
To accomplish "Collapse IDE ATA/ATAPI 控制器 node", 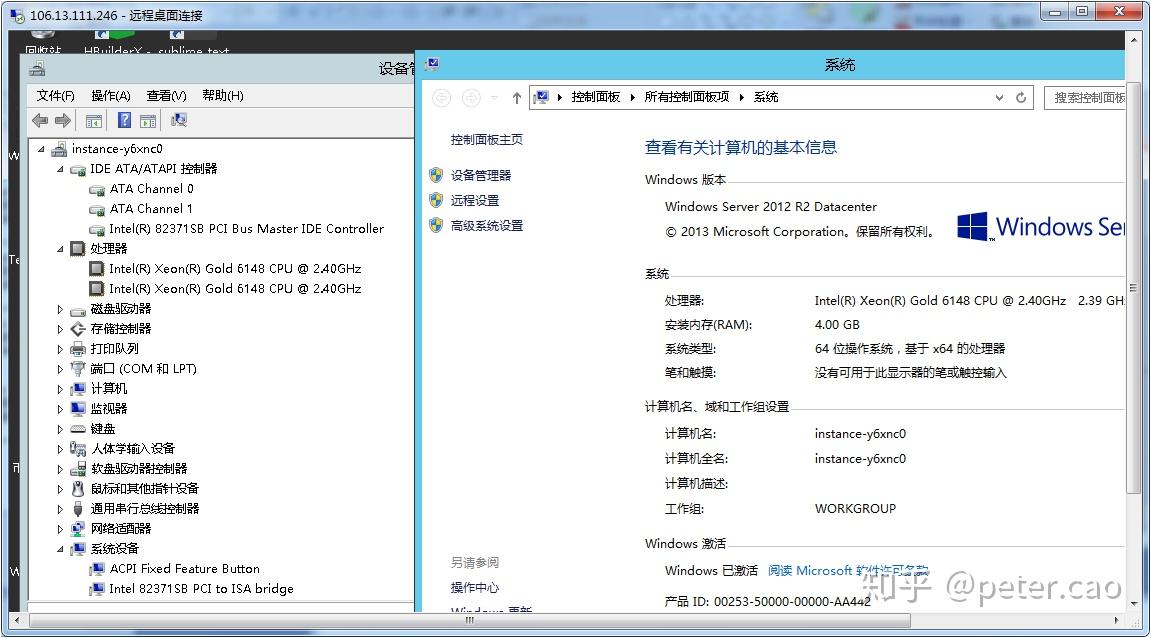I will (61, 170).
